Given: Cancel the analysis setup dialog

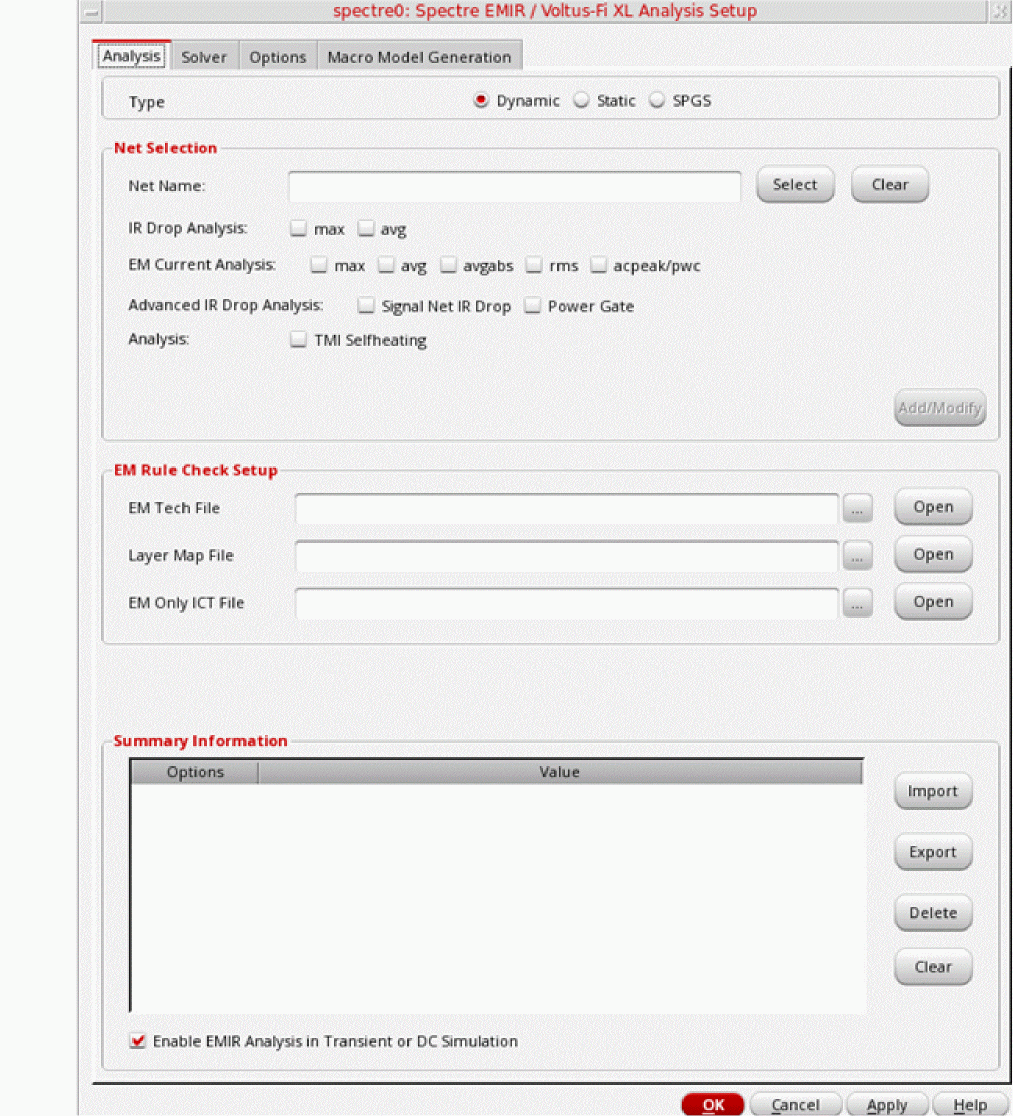Looking at the screenshot, I should tap(796, 1105).
